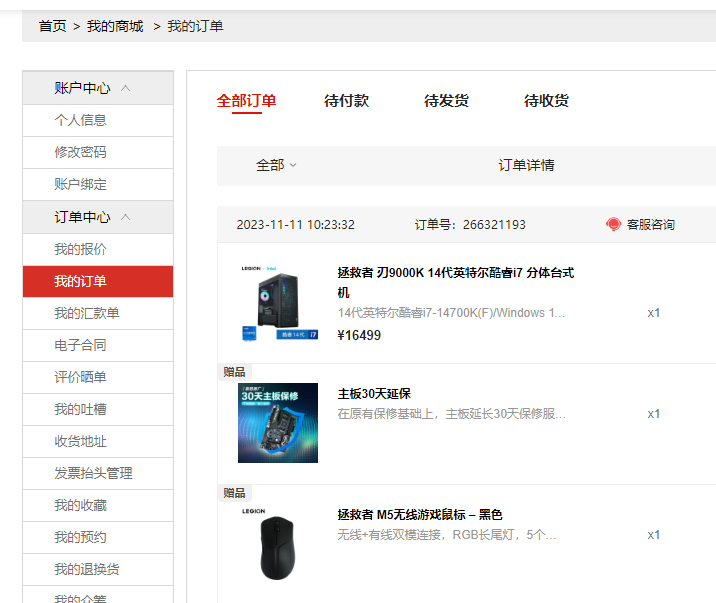Open product title 主板30天延保

pyautogui.click(x=374, y=393)
